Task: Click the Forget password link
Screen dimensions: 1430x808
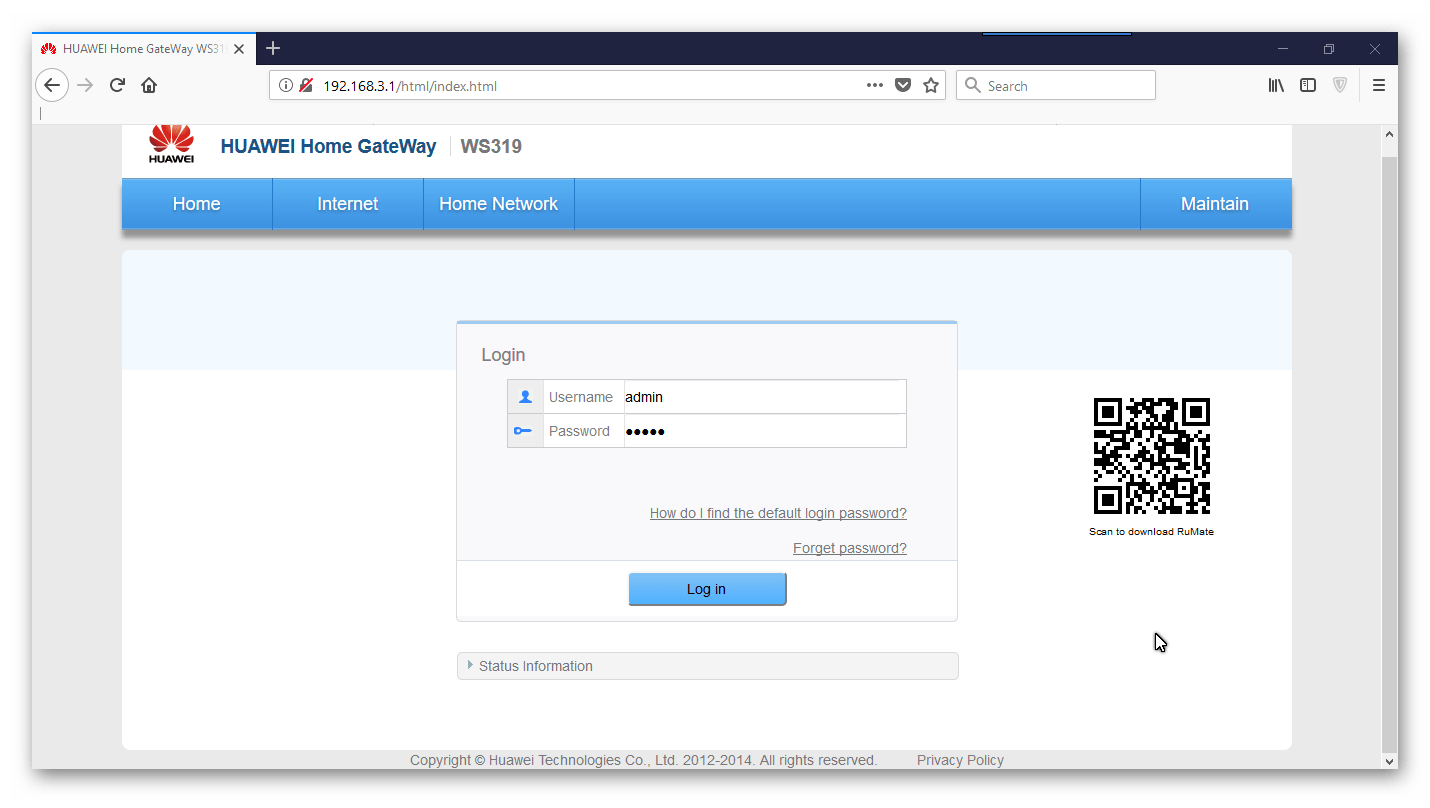Action: (850, 548)
